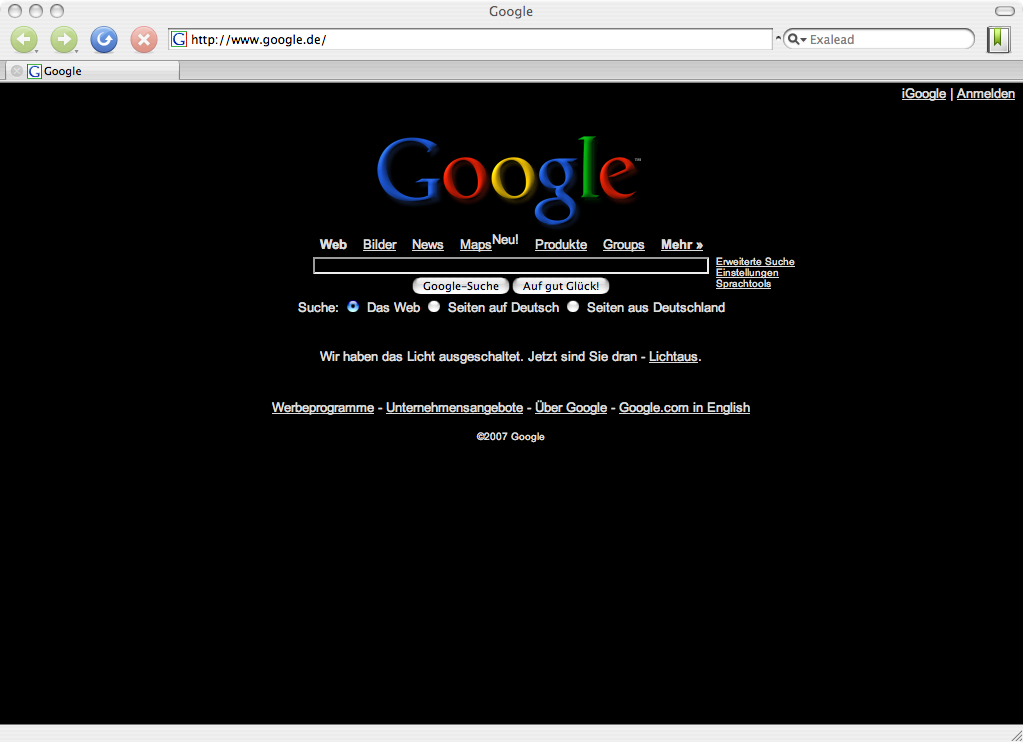Click the '©2007 Google' copyright text
Screen dimensions: 1023x742
[x=511, y=437]
